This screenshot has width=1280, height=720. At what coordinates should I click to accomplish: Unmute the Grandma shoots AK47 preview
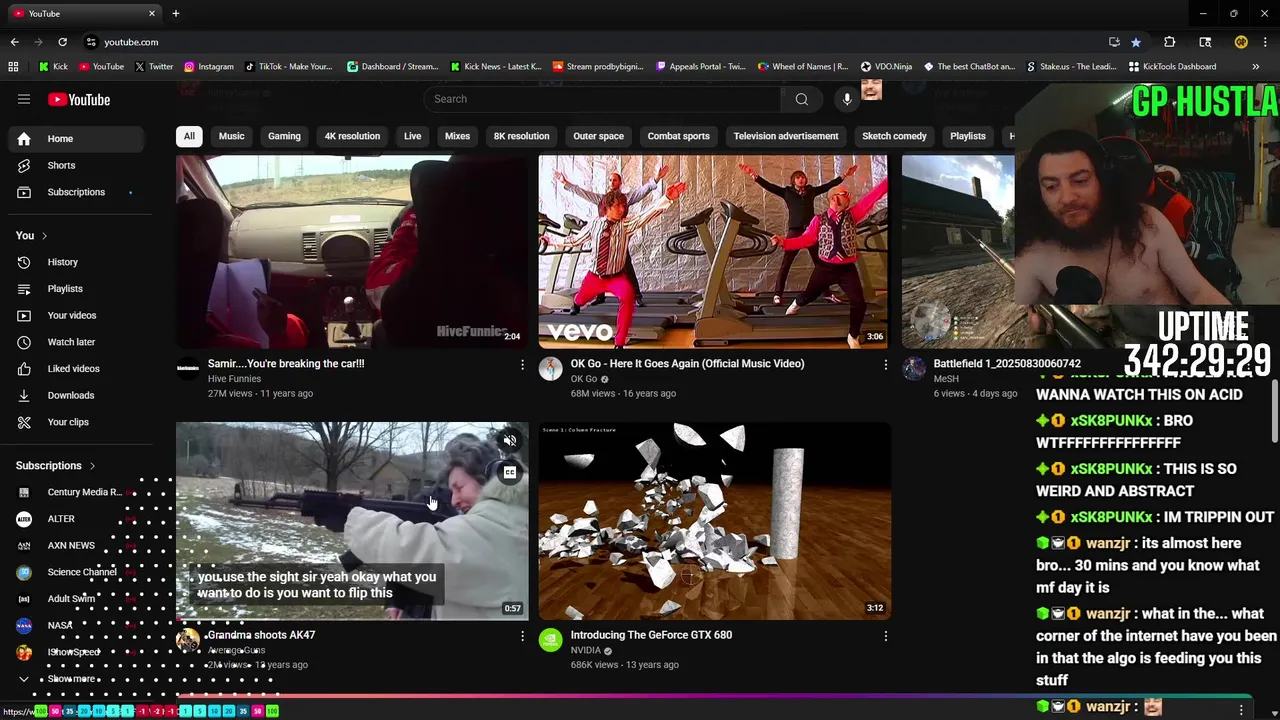point(510,441)
